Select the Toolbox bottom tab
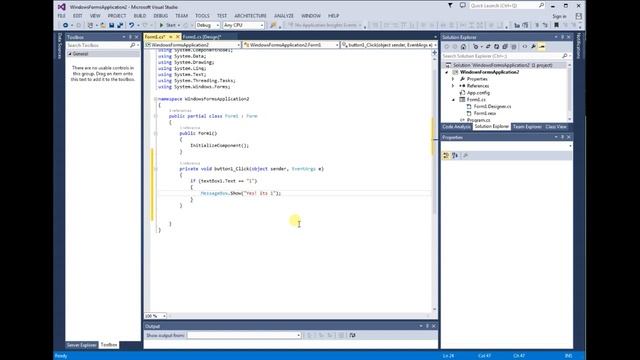The width and height of the screenshot is (640, 360). click(109, 345)
